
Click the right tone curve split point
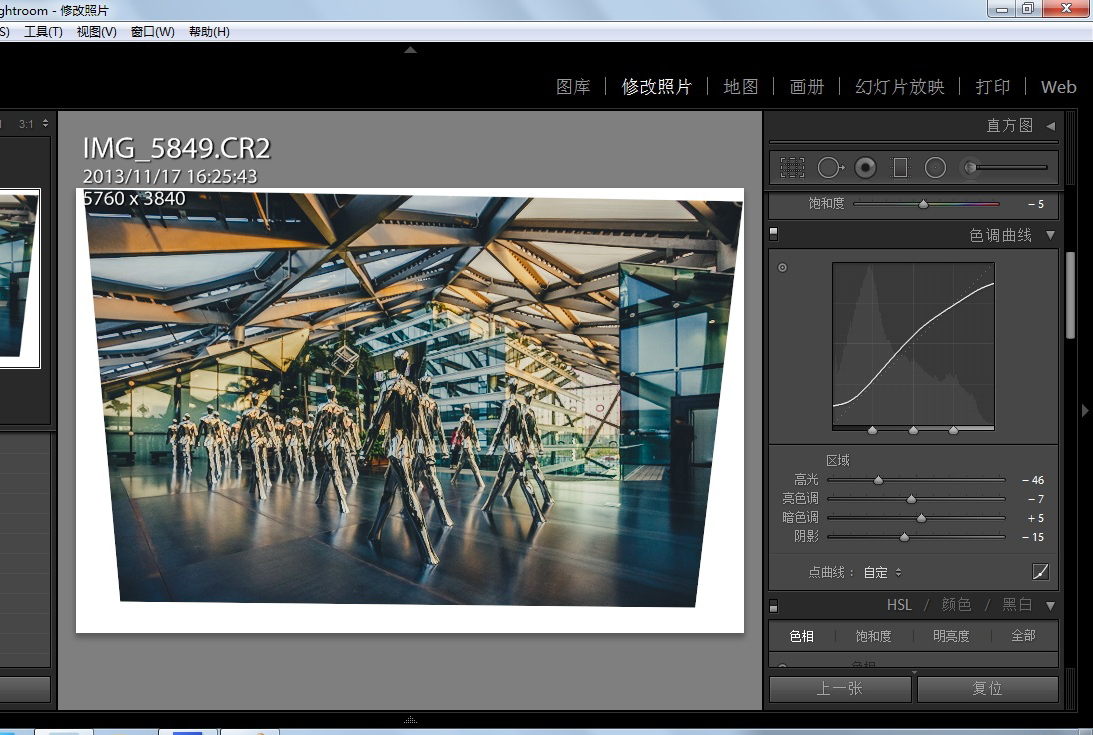pos(954,430)
